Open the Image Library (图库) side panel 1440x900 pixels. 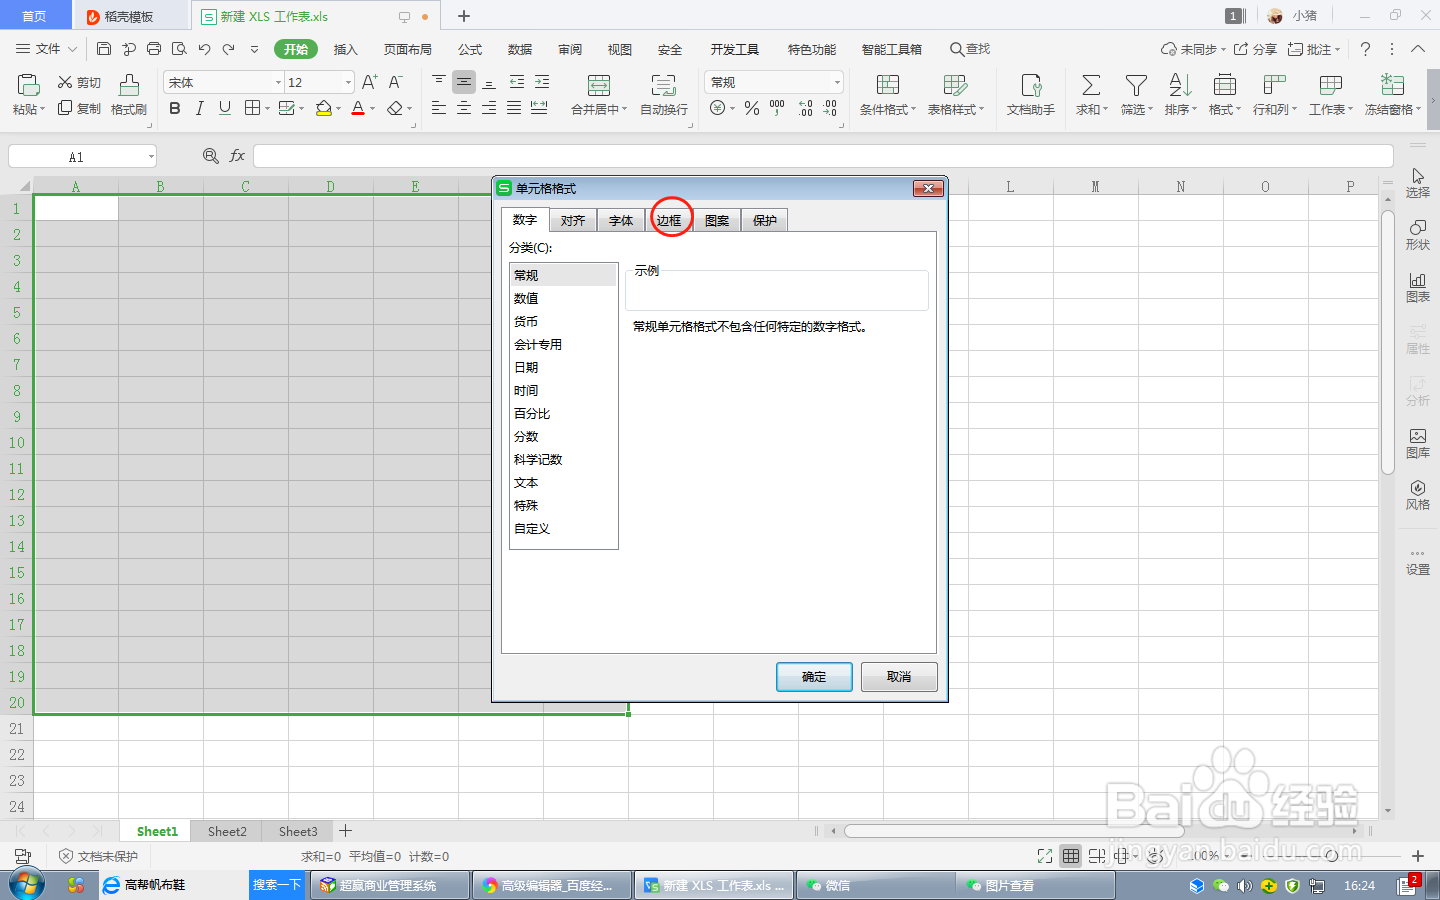[x=1418, y=443]
